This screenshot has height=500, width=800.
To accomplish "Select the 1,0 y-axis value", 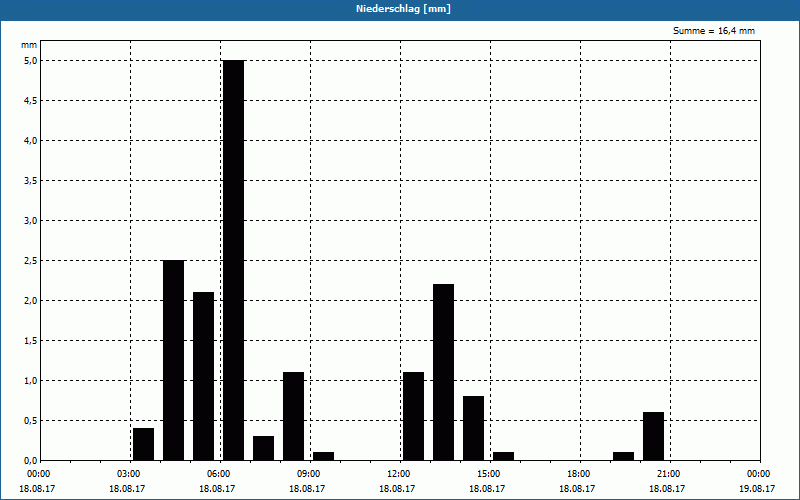I will (31, 381).
